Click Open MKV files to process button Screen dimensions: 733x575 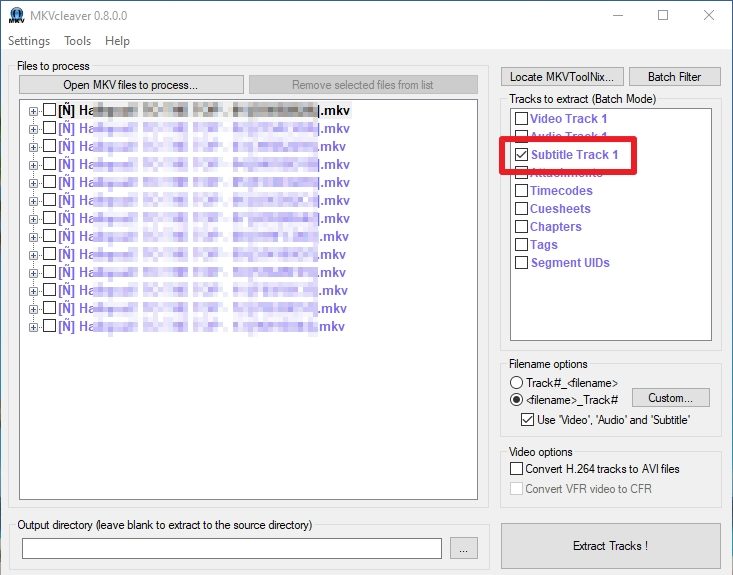tap(131, 85)
